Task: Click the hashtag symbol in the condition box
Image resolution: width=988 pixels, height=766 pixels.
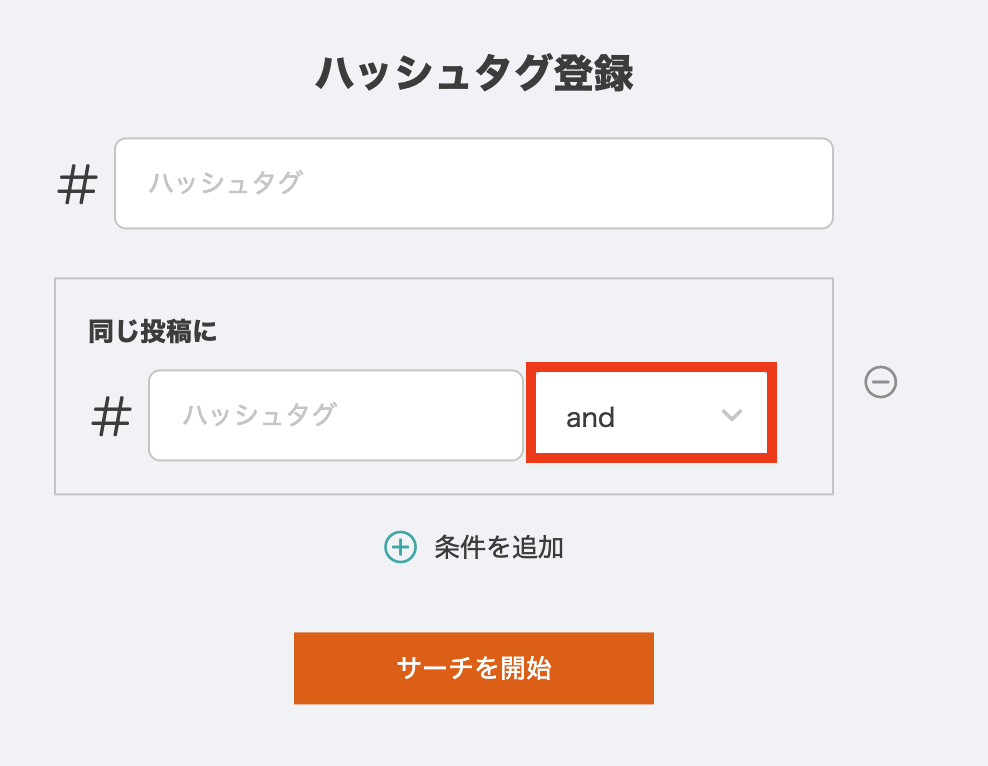Action: (x=112, y=417)
